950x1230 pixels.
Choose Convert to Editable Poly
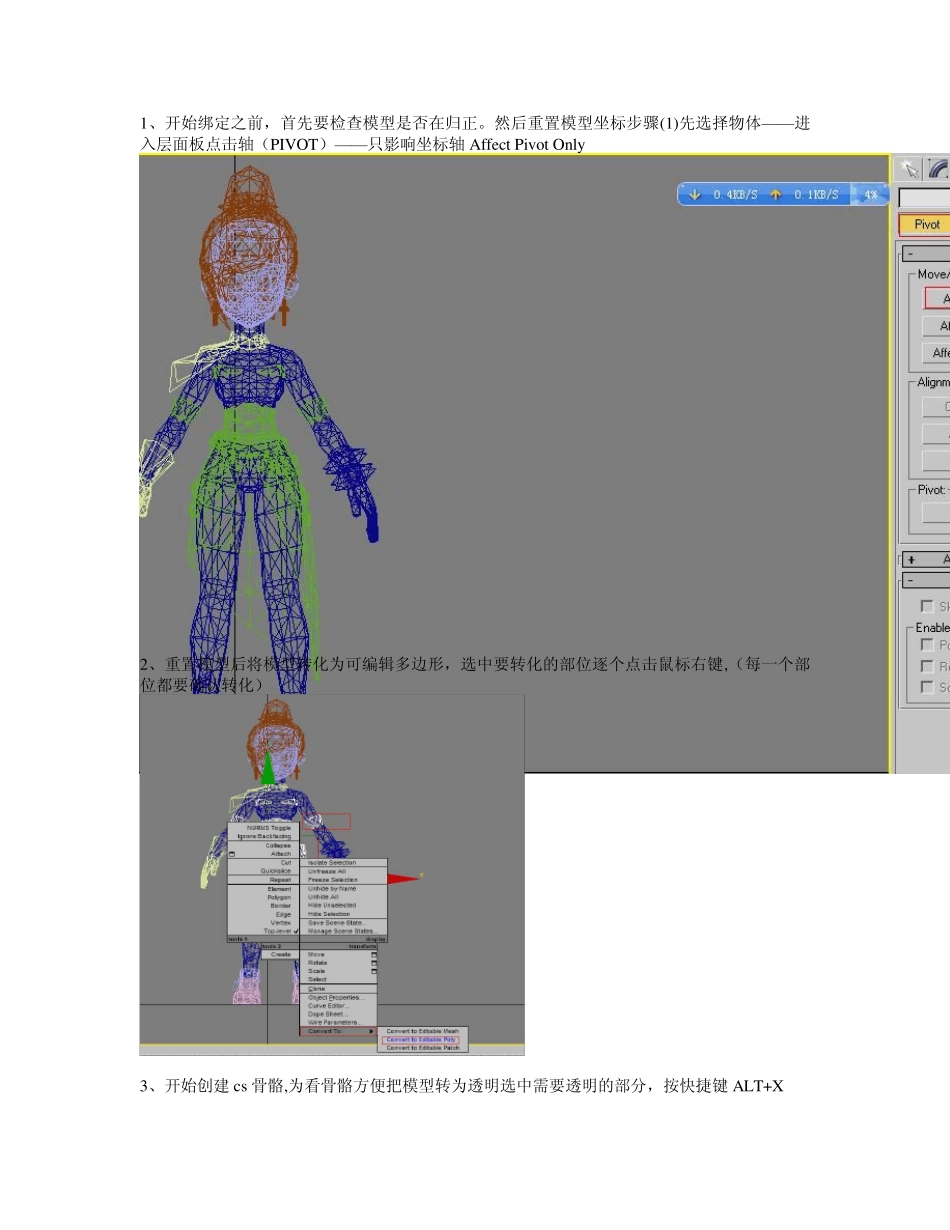click(422, 1040)
